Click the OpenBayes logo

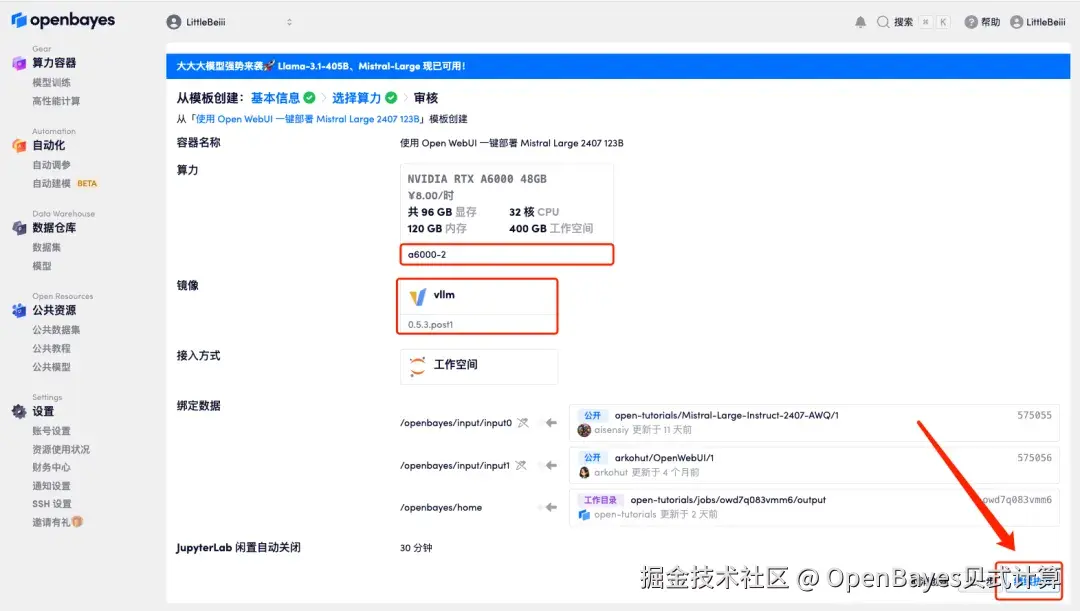pyautogui.click(x=63, y=19)
